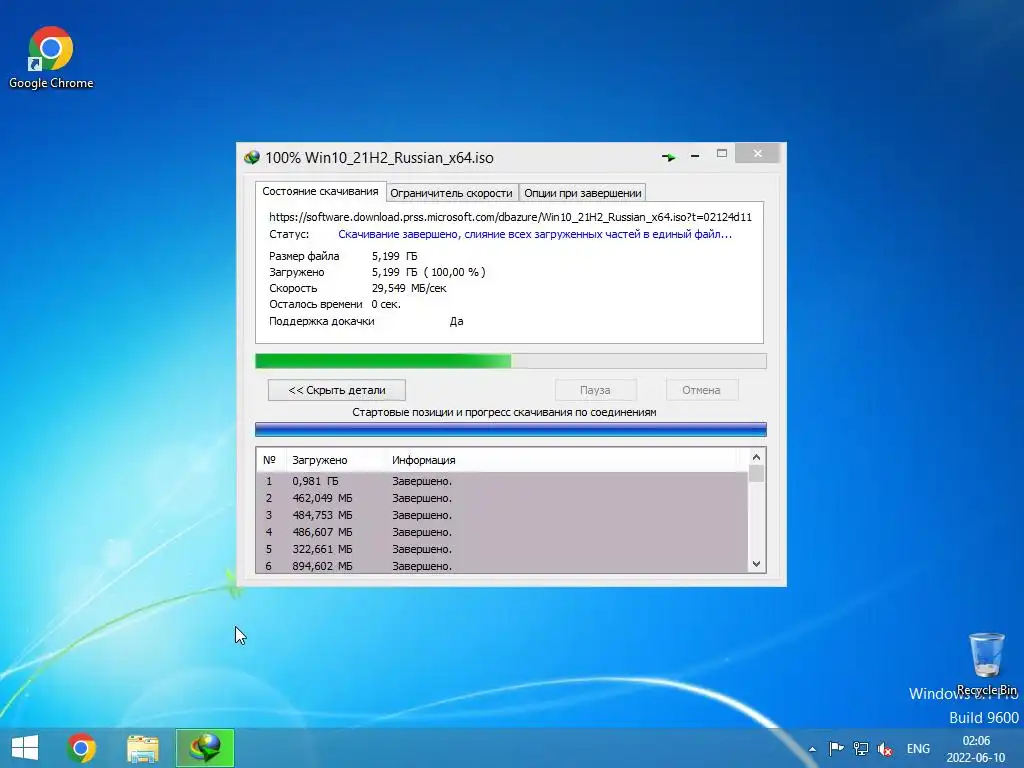Screen dimensions: 1024x768
Task: Select the download URL text
Action: point(510,217)
